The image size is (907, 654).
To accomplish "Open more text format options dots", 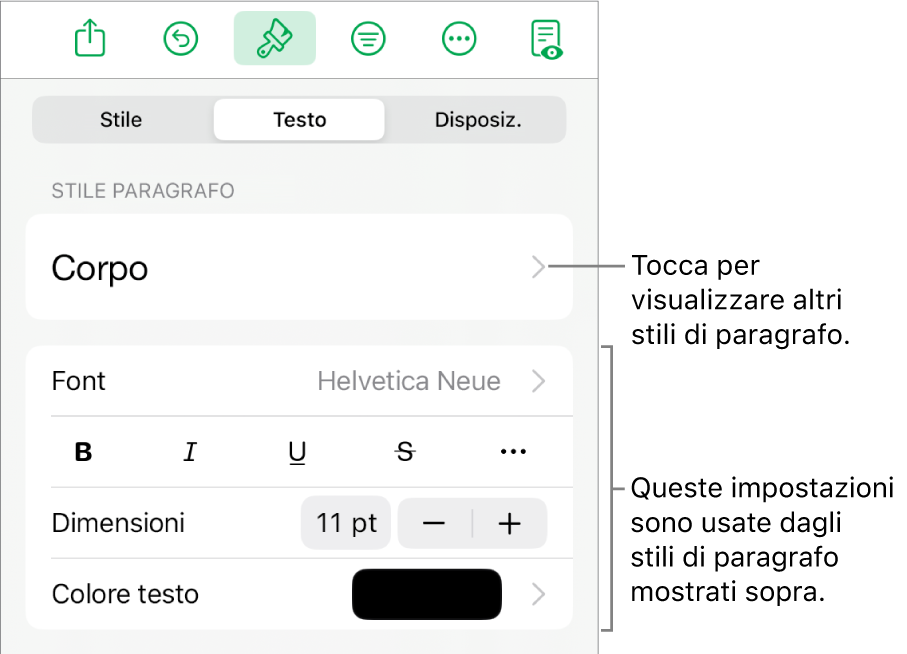I will click(513, 452).
